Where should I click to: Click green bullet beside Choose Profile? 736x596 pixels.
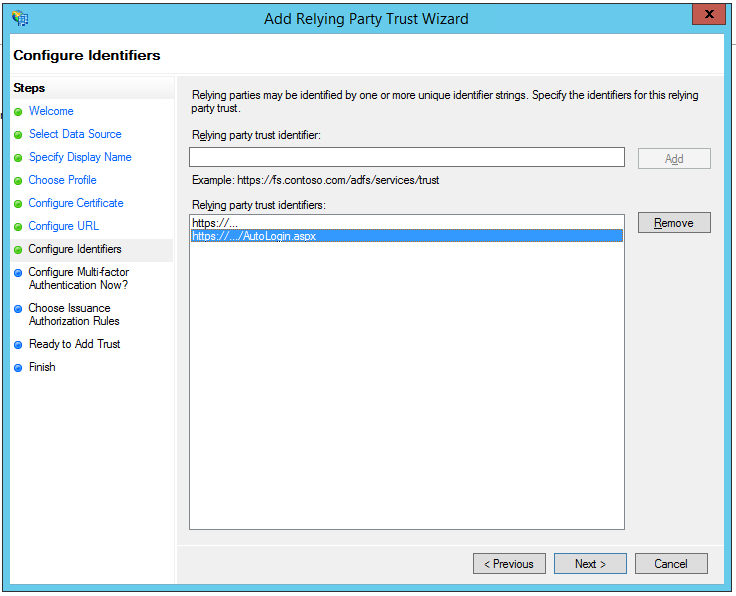(18, 181)
